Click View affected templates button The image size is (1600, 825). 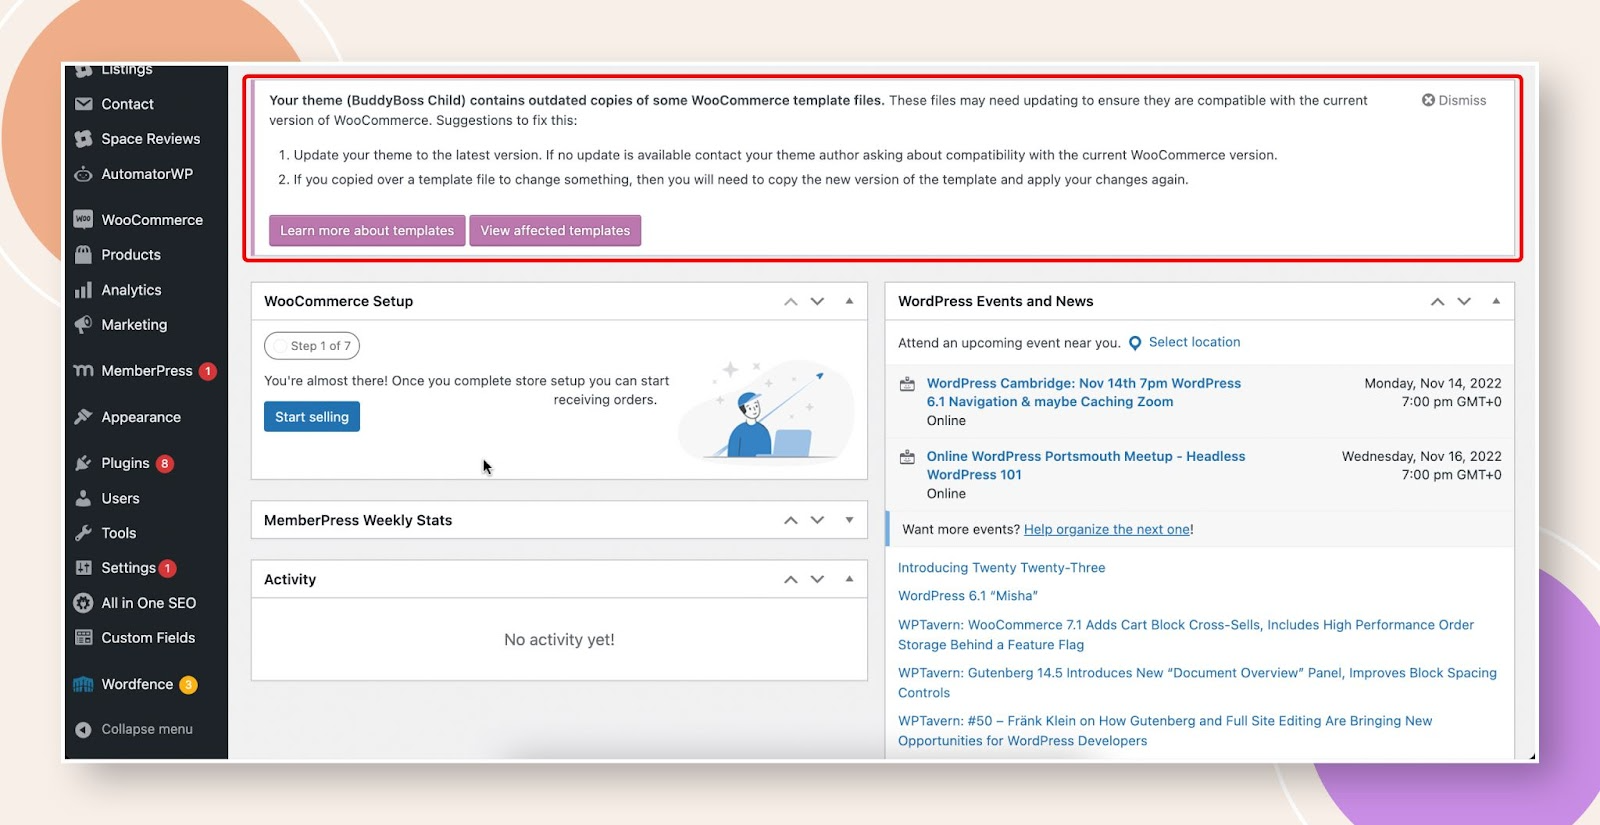(x=555, y=230)
